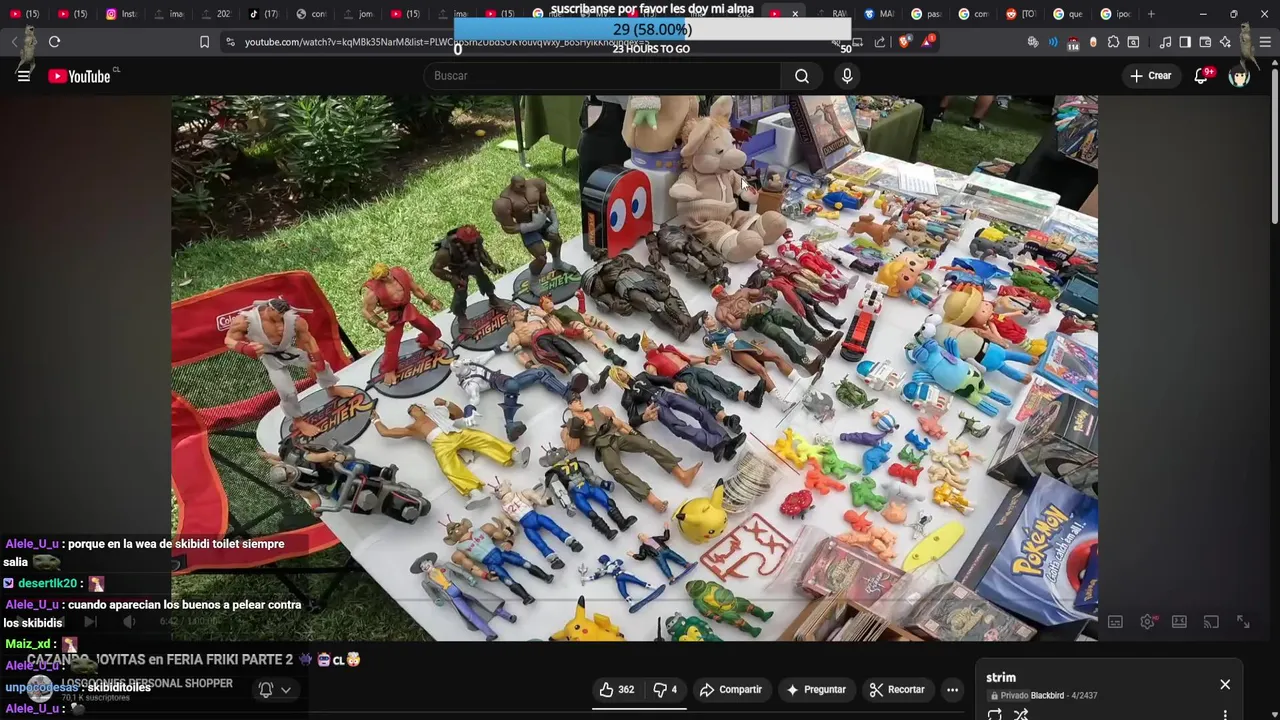Click the YouTube search magnifier button
Image resolution: width=1280 pixels, height=720 pixels.
tap(802, 76)
